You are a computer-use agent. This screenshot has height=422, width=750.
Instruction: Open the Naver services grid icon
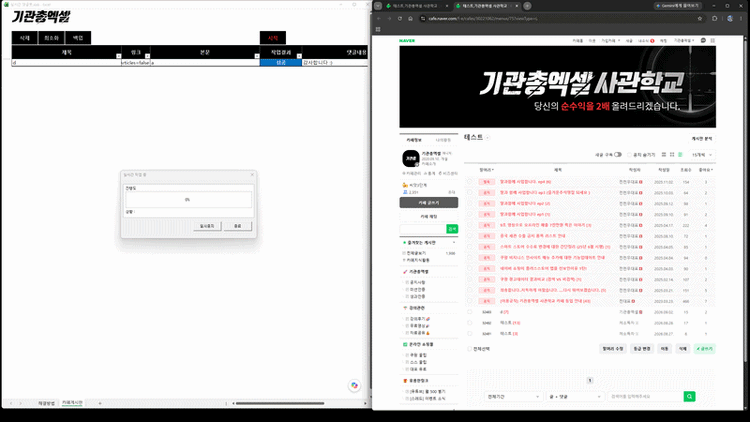coord(713,41)
